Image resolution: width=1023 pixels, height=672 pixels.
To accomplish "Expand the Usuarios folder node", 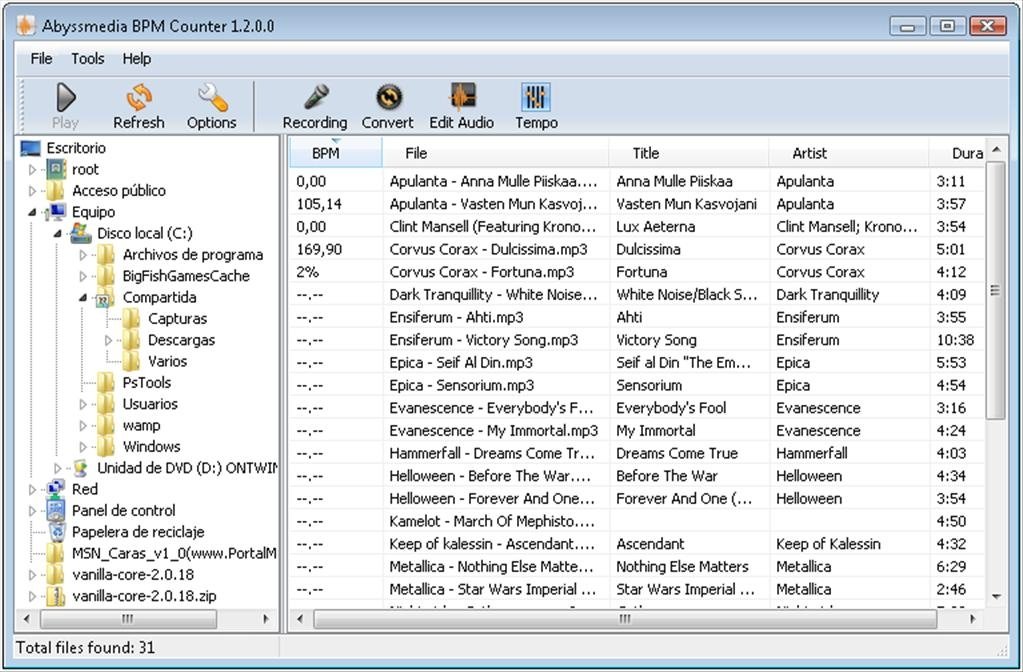I will click(83, 404).
